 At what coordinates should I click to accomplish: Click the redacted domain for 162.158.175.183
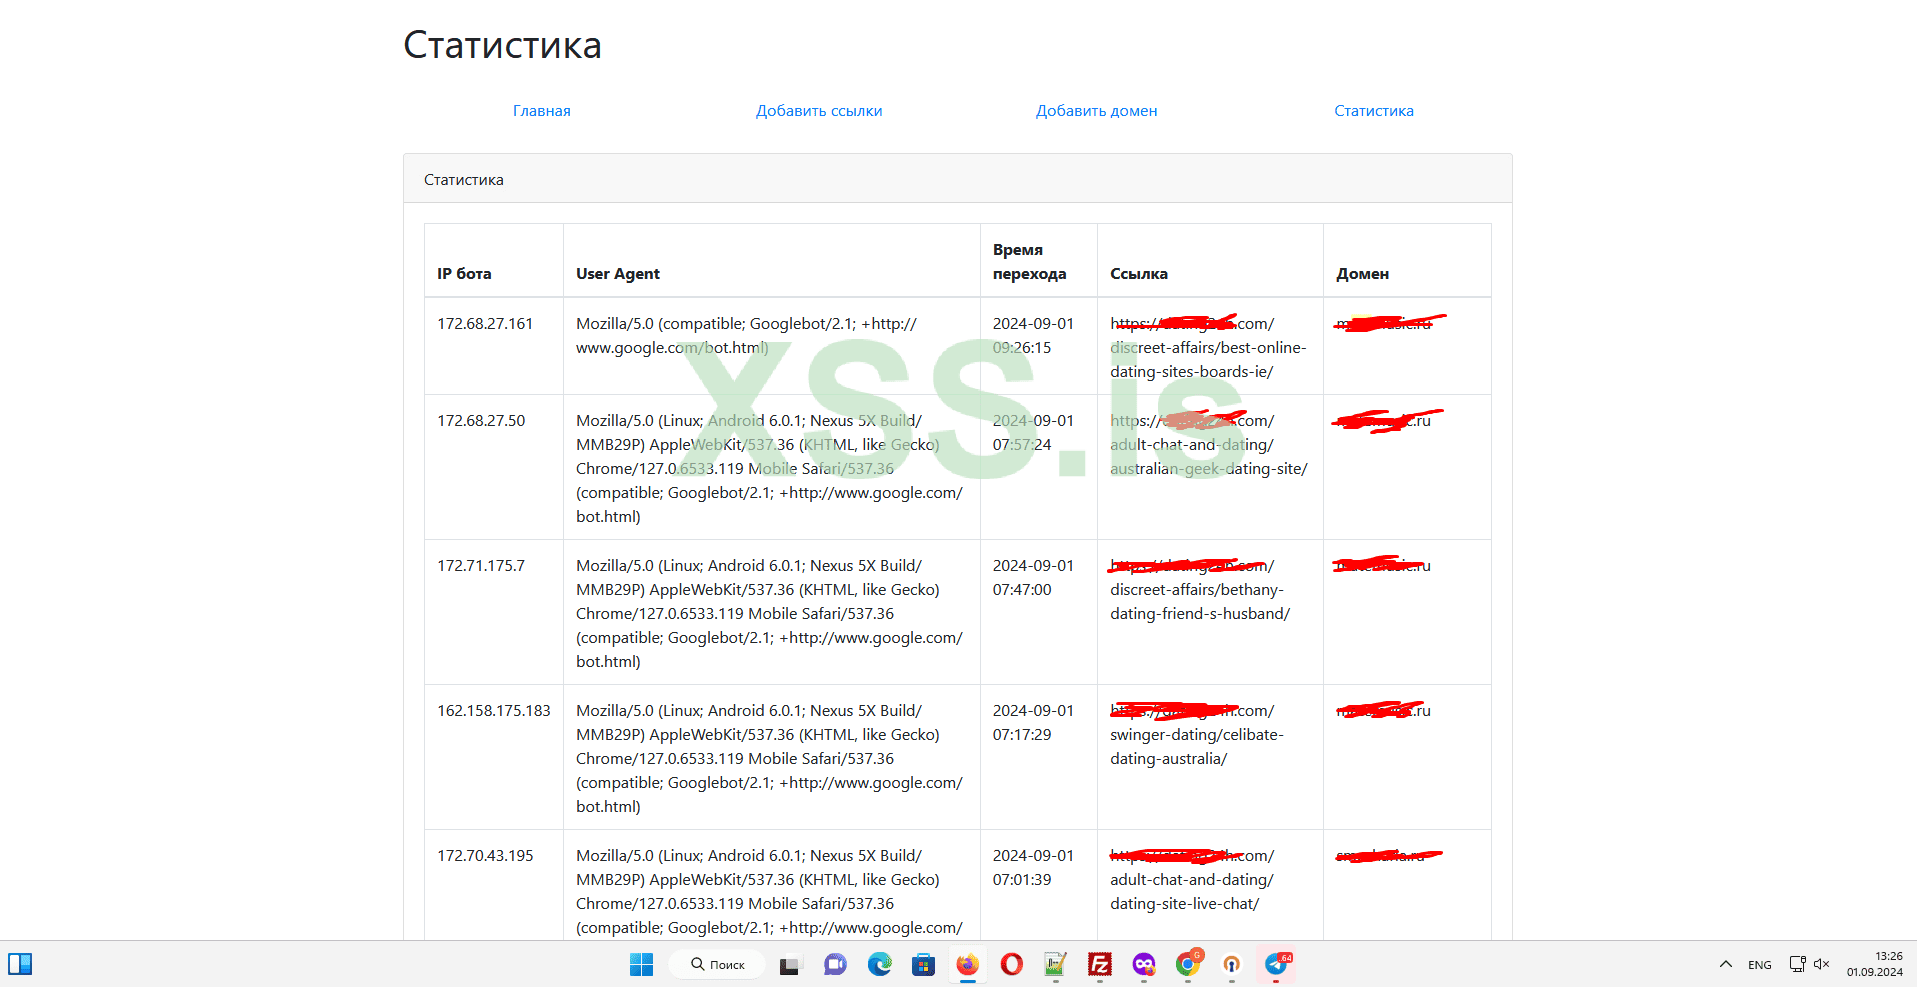tap(1383, 711)
